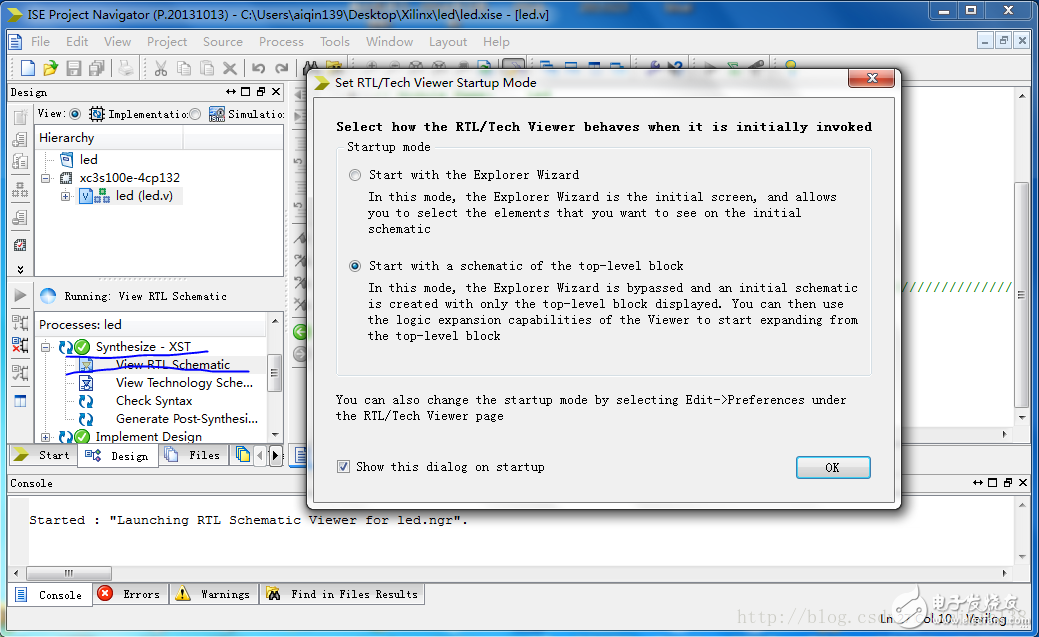Open the Tools menu

tap(334, 42)
